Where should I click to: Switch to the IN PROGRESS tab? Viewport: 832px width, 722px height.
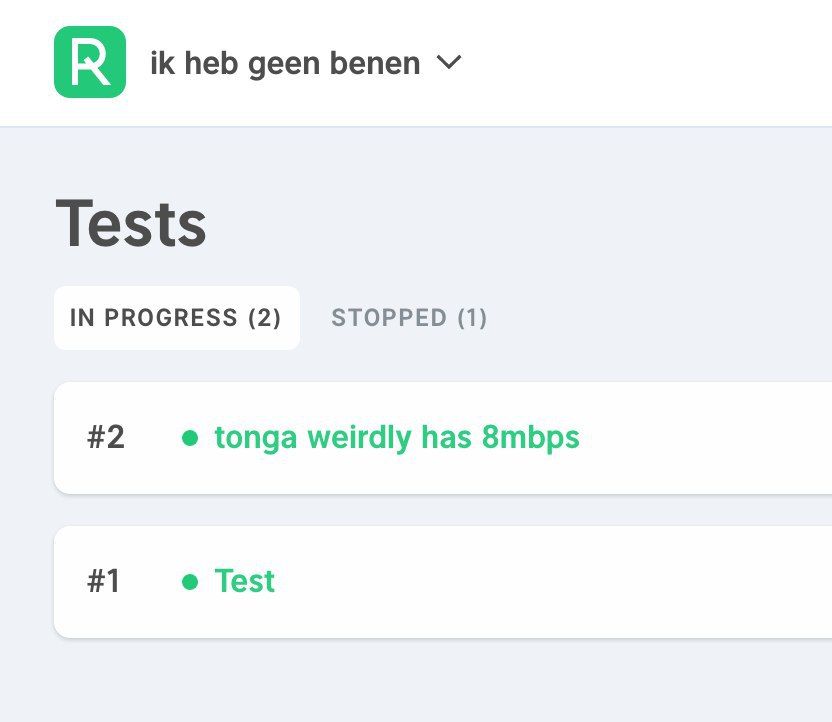176,318
